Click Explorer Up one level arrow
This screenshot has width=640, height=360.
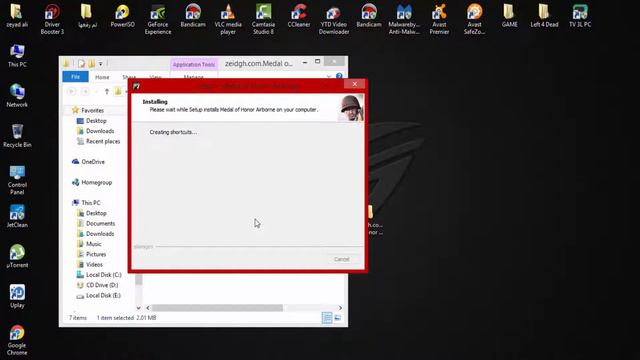tap(107, 91)
